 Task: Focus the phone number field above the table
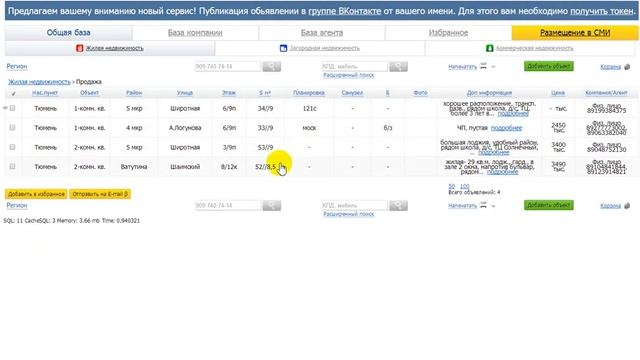point(228,66)
